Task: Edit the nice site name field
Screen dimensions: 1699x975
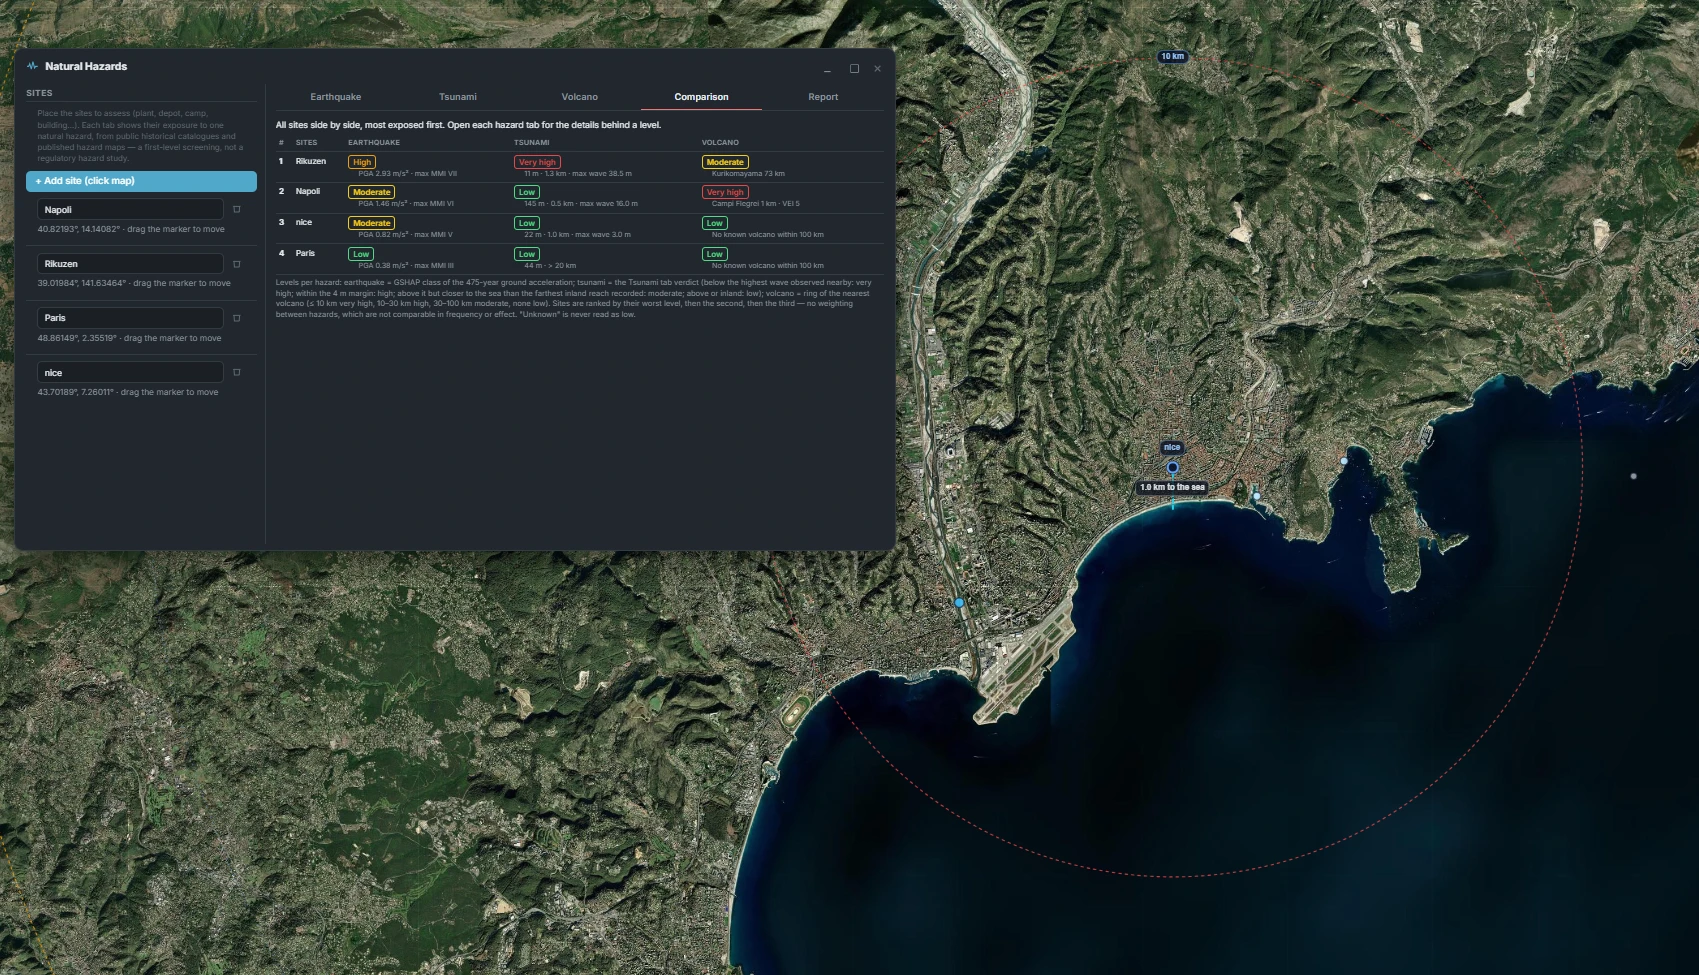Action: pyautogui.click(x=130, y=372)
